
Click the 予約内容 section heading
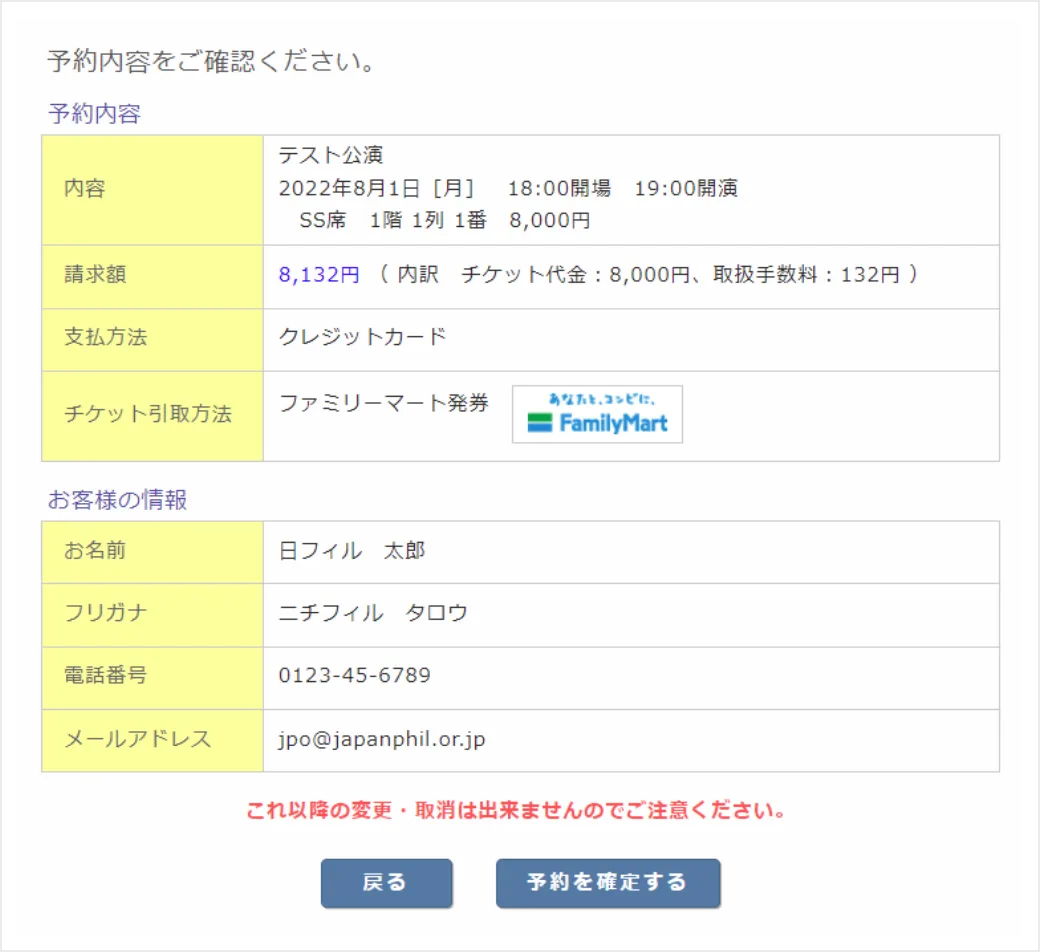(94, 114)
